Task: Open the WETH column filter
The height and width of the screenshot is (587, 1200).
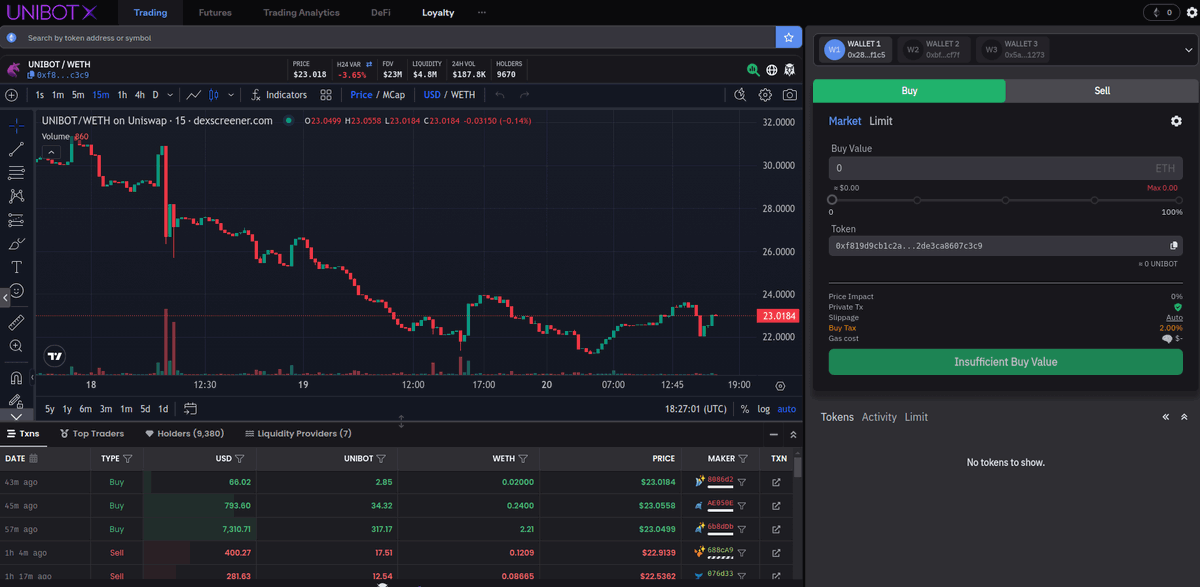Action: pyautogui.click(x=523, y=458)
